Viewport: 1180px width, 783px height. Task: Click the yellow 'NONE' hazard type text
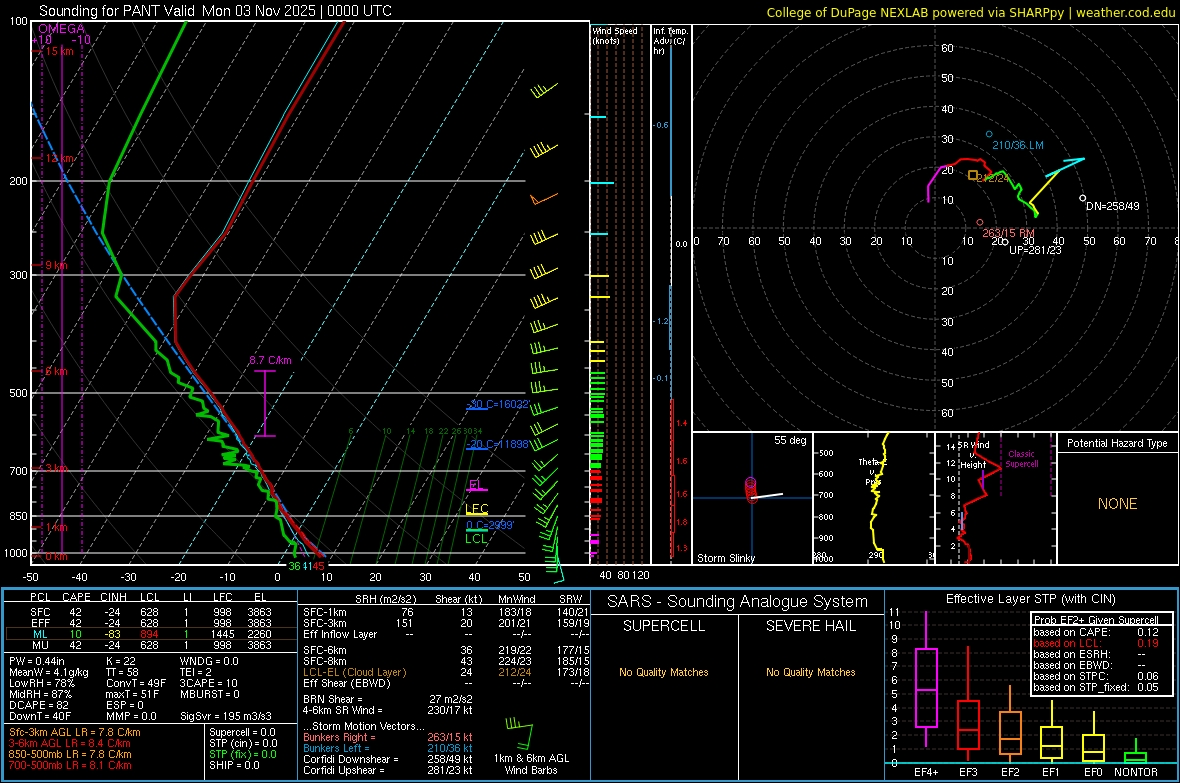point(1117,504)
